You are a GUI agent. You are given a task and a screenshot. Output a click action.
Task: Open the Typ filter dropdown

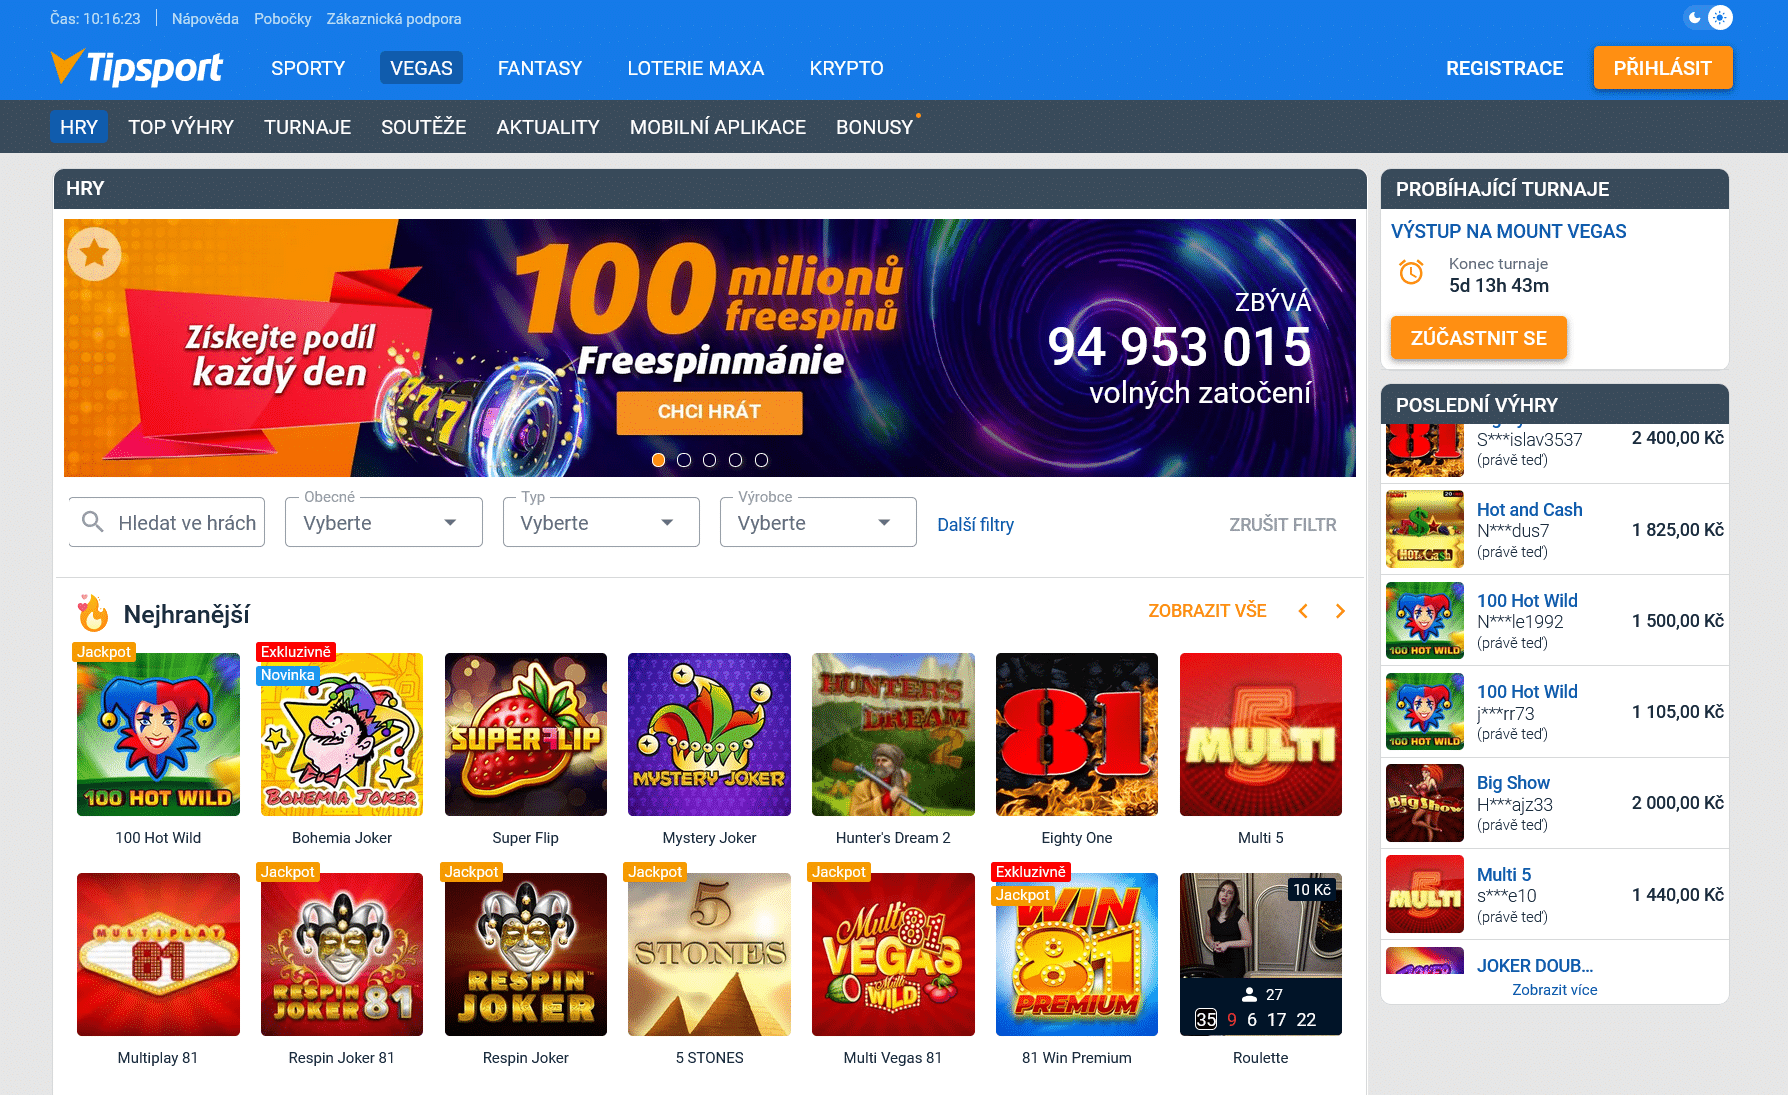601,522
